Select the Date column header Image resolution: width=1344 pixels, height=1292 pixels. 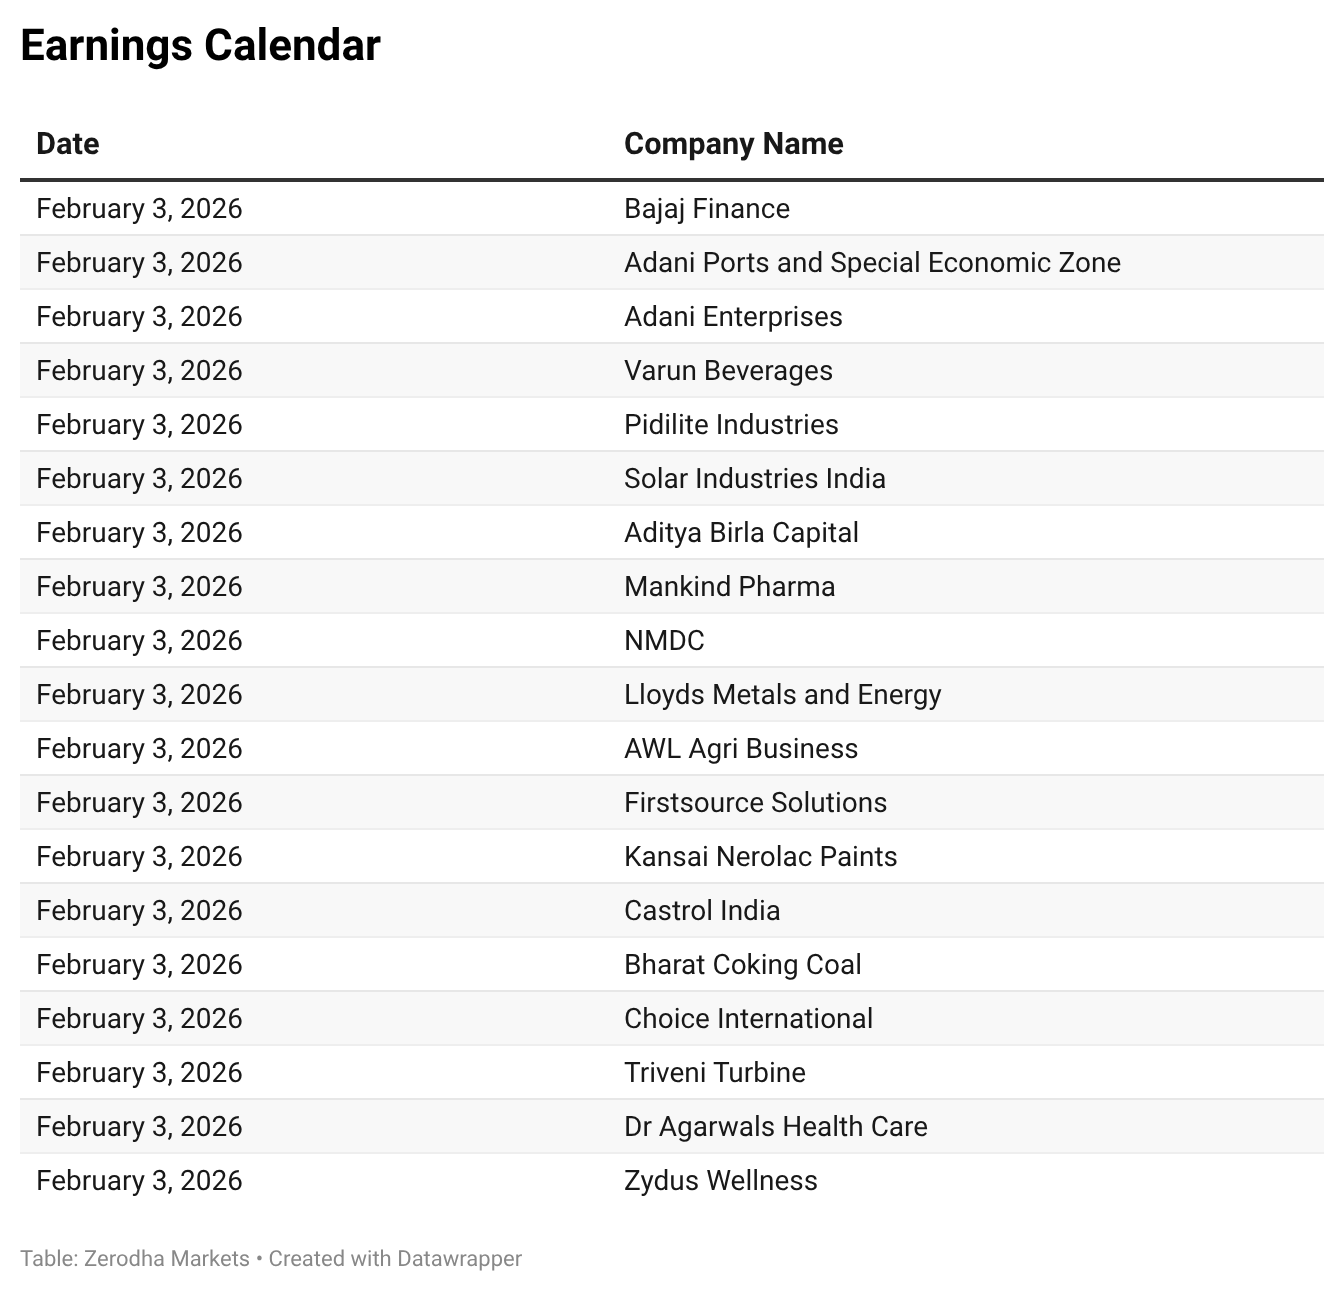67,144
